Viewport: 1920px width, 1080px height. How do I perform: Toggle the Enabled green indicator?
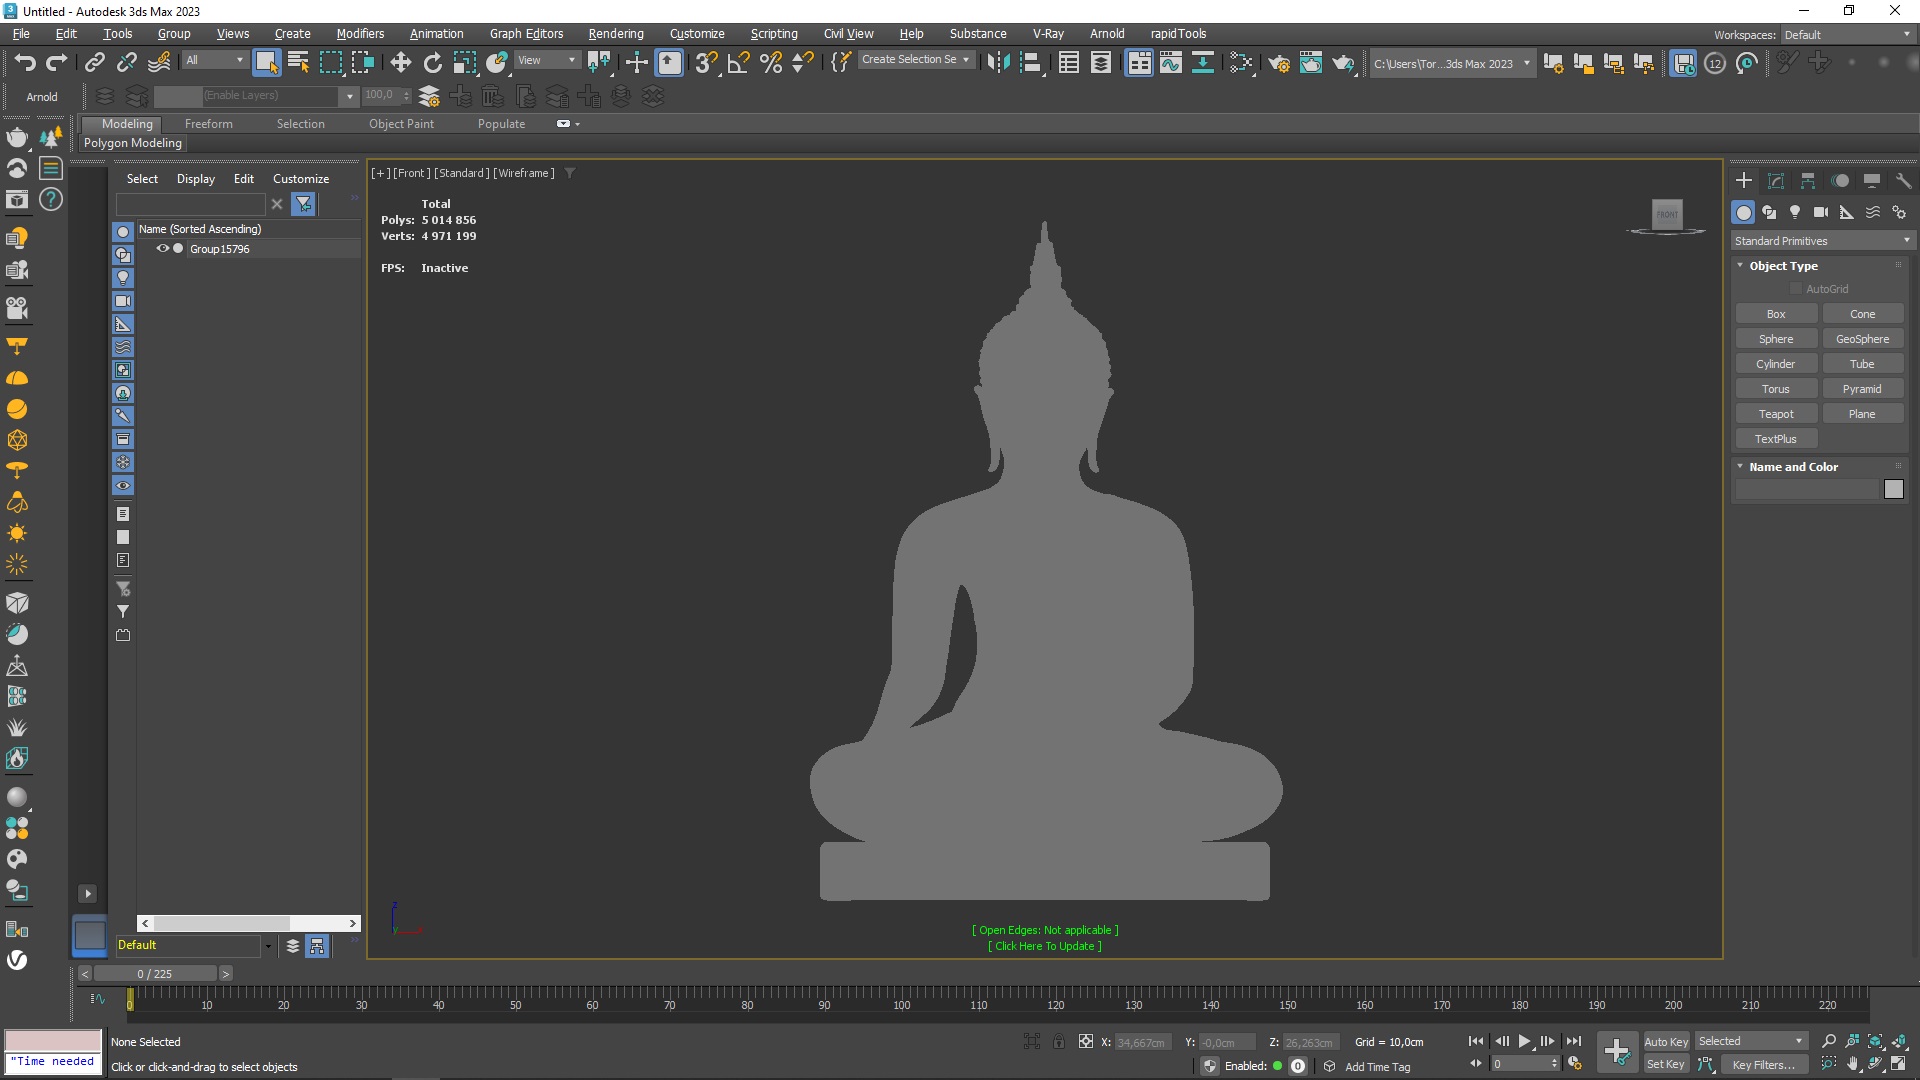pos(1277,1066)
